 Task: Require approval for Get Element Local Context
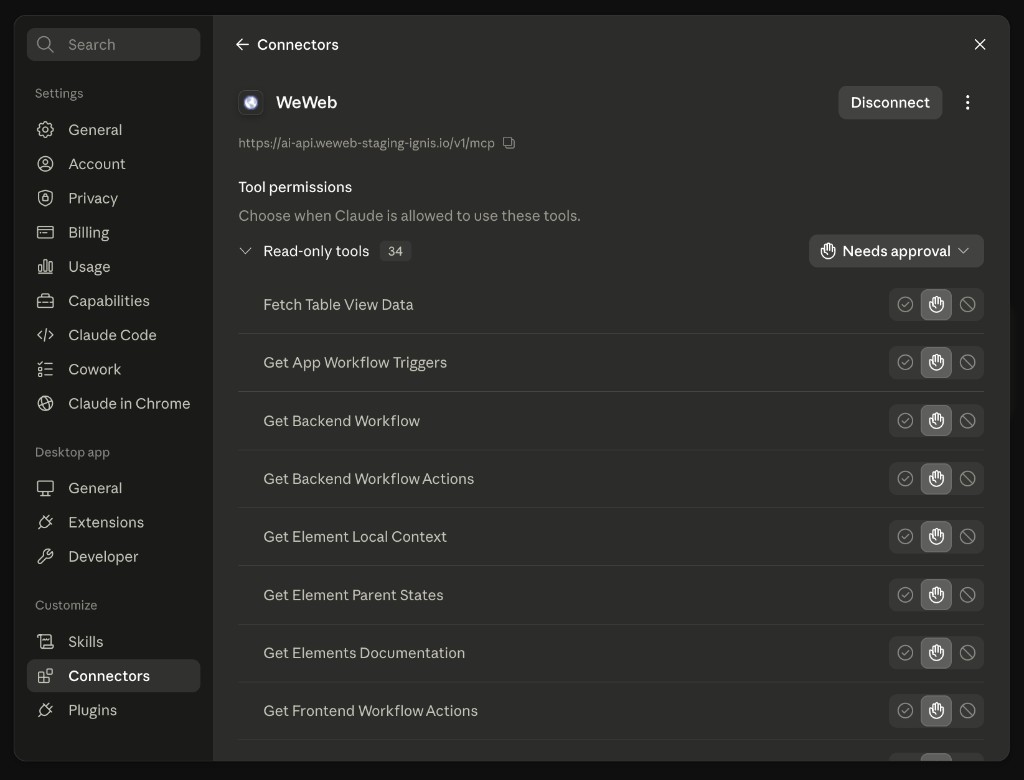936,536
